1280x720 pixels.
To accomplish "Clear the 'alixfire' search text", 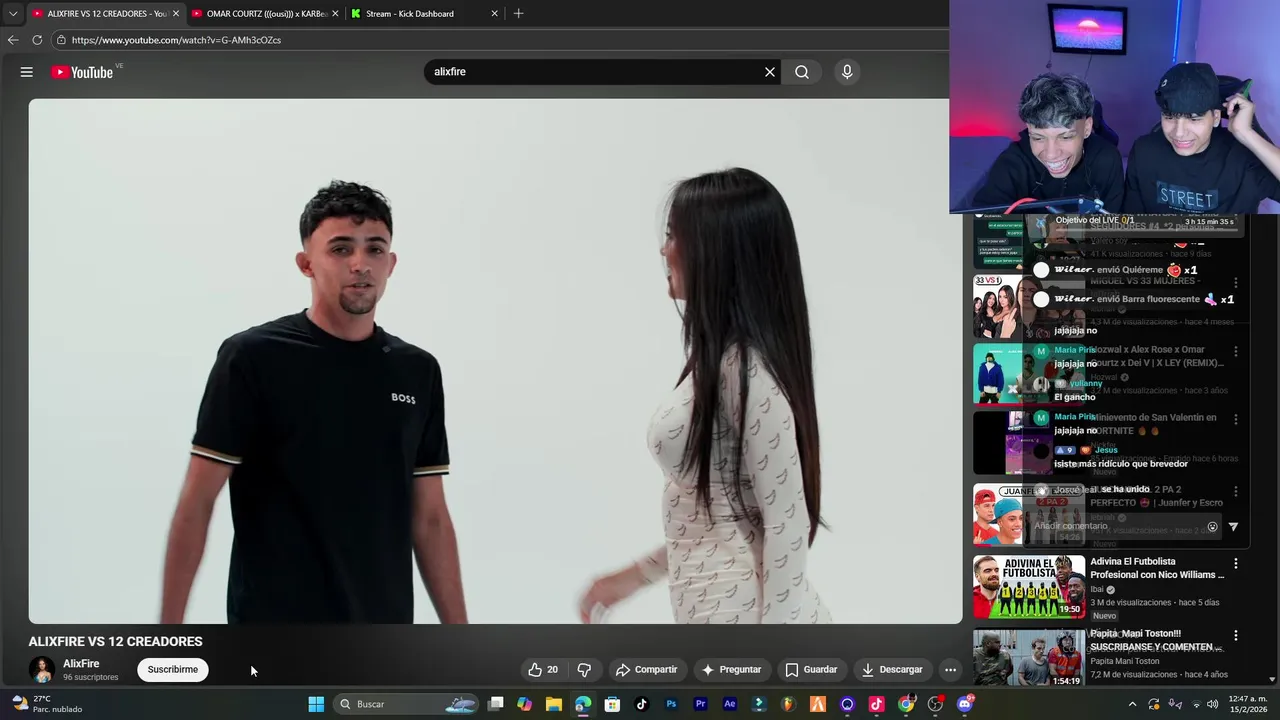I will coord(770,72).
